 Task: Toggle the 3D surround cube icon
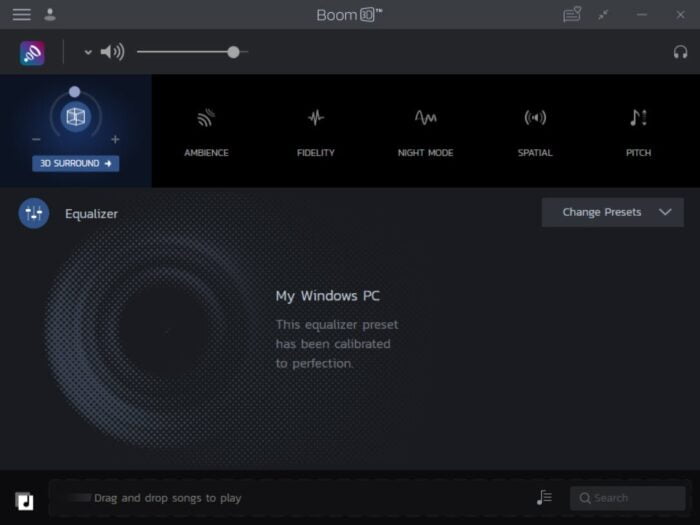click(x=75, y=117)
